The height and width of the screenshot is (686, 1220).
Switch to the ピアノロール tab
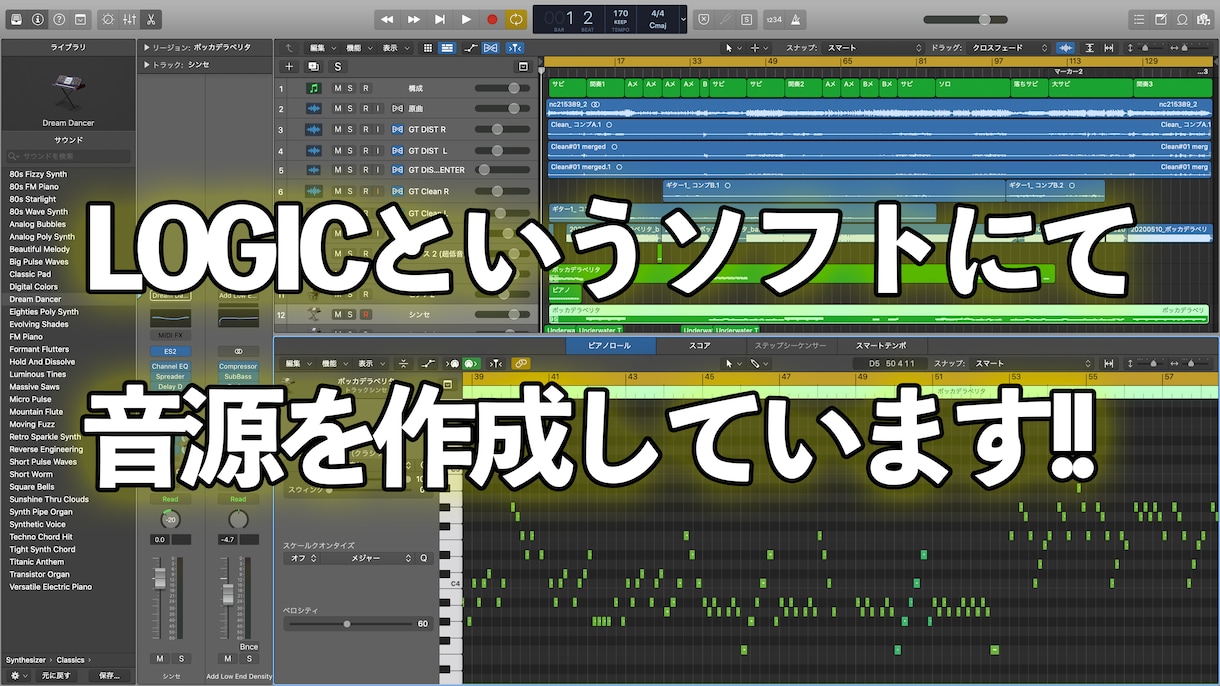point(610,345)
